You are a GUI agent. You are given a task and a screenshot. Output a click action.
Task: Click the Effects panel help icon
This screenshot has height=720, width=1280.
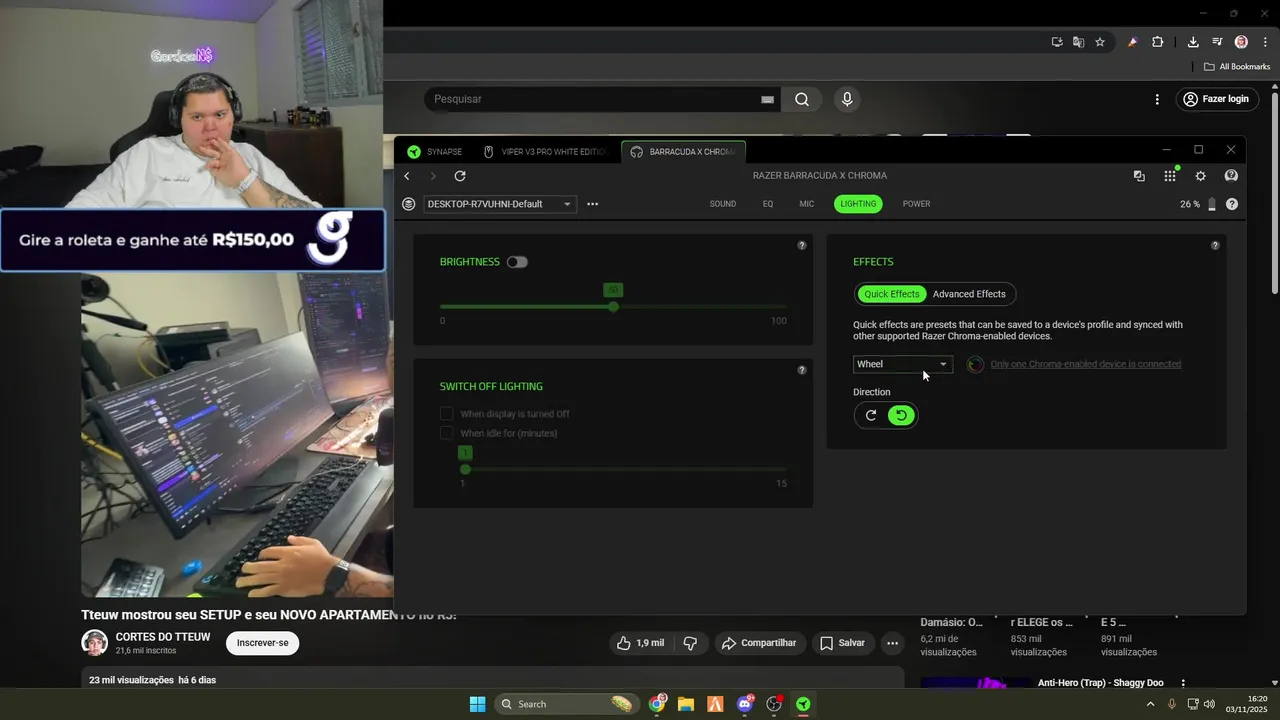(1215, 245)
